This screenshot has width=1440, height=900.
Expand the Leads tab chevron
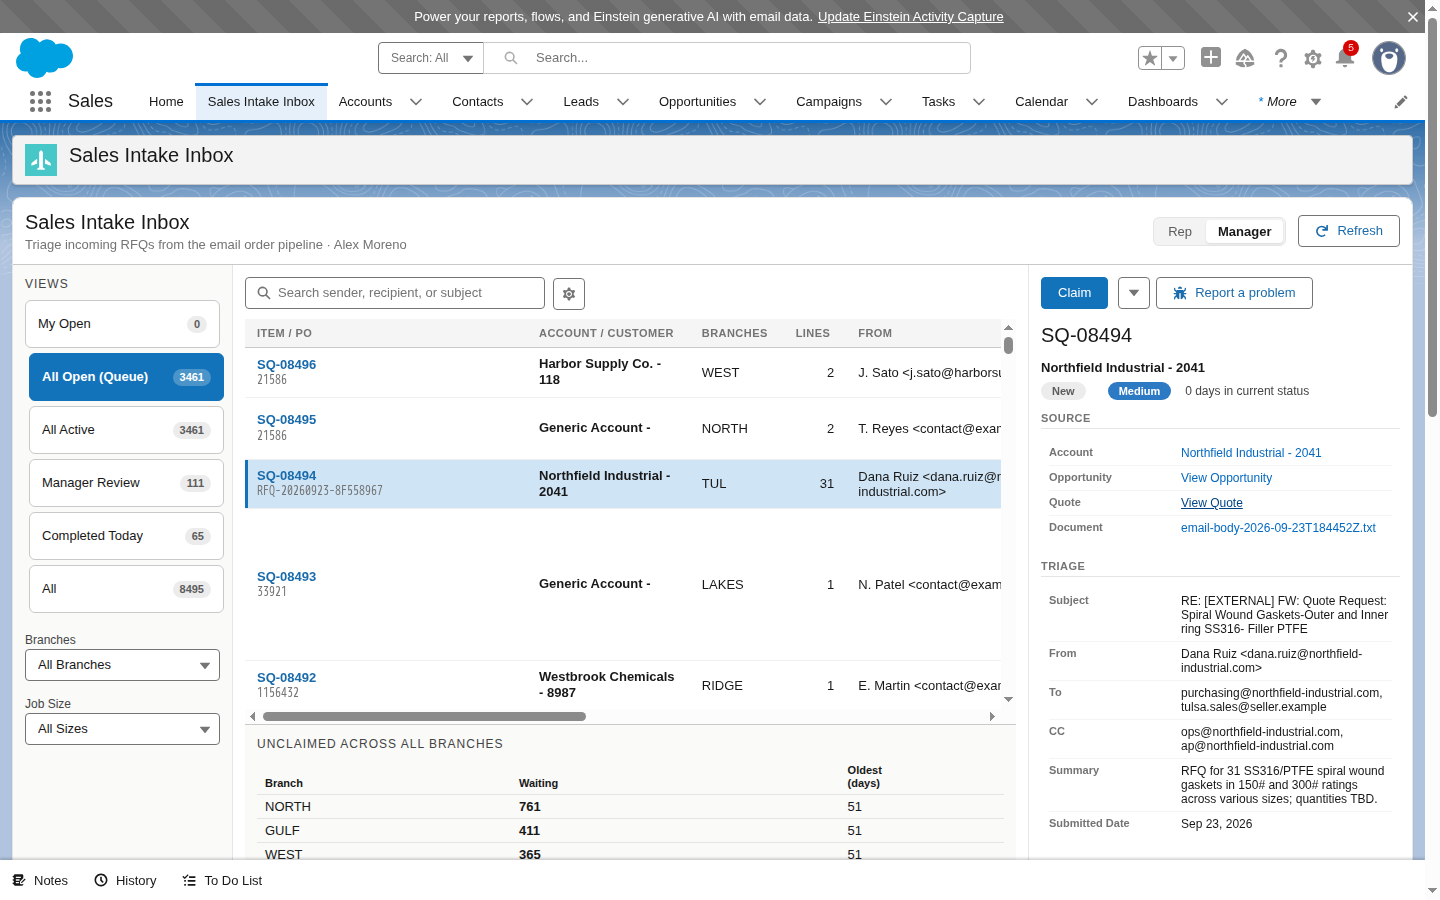click(x=623, y=102)
